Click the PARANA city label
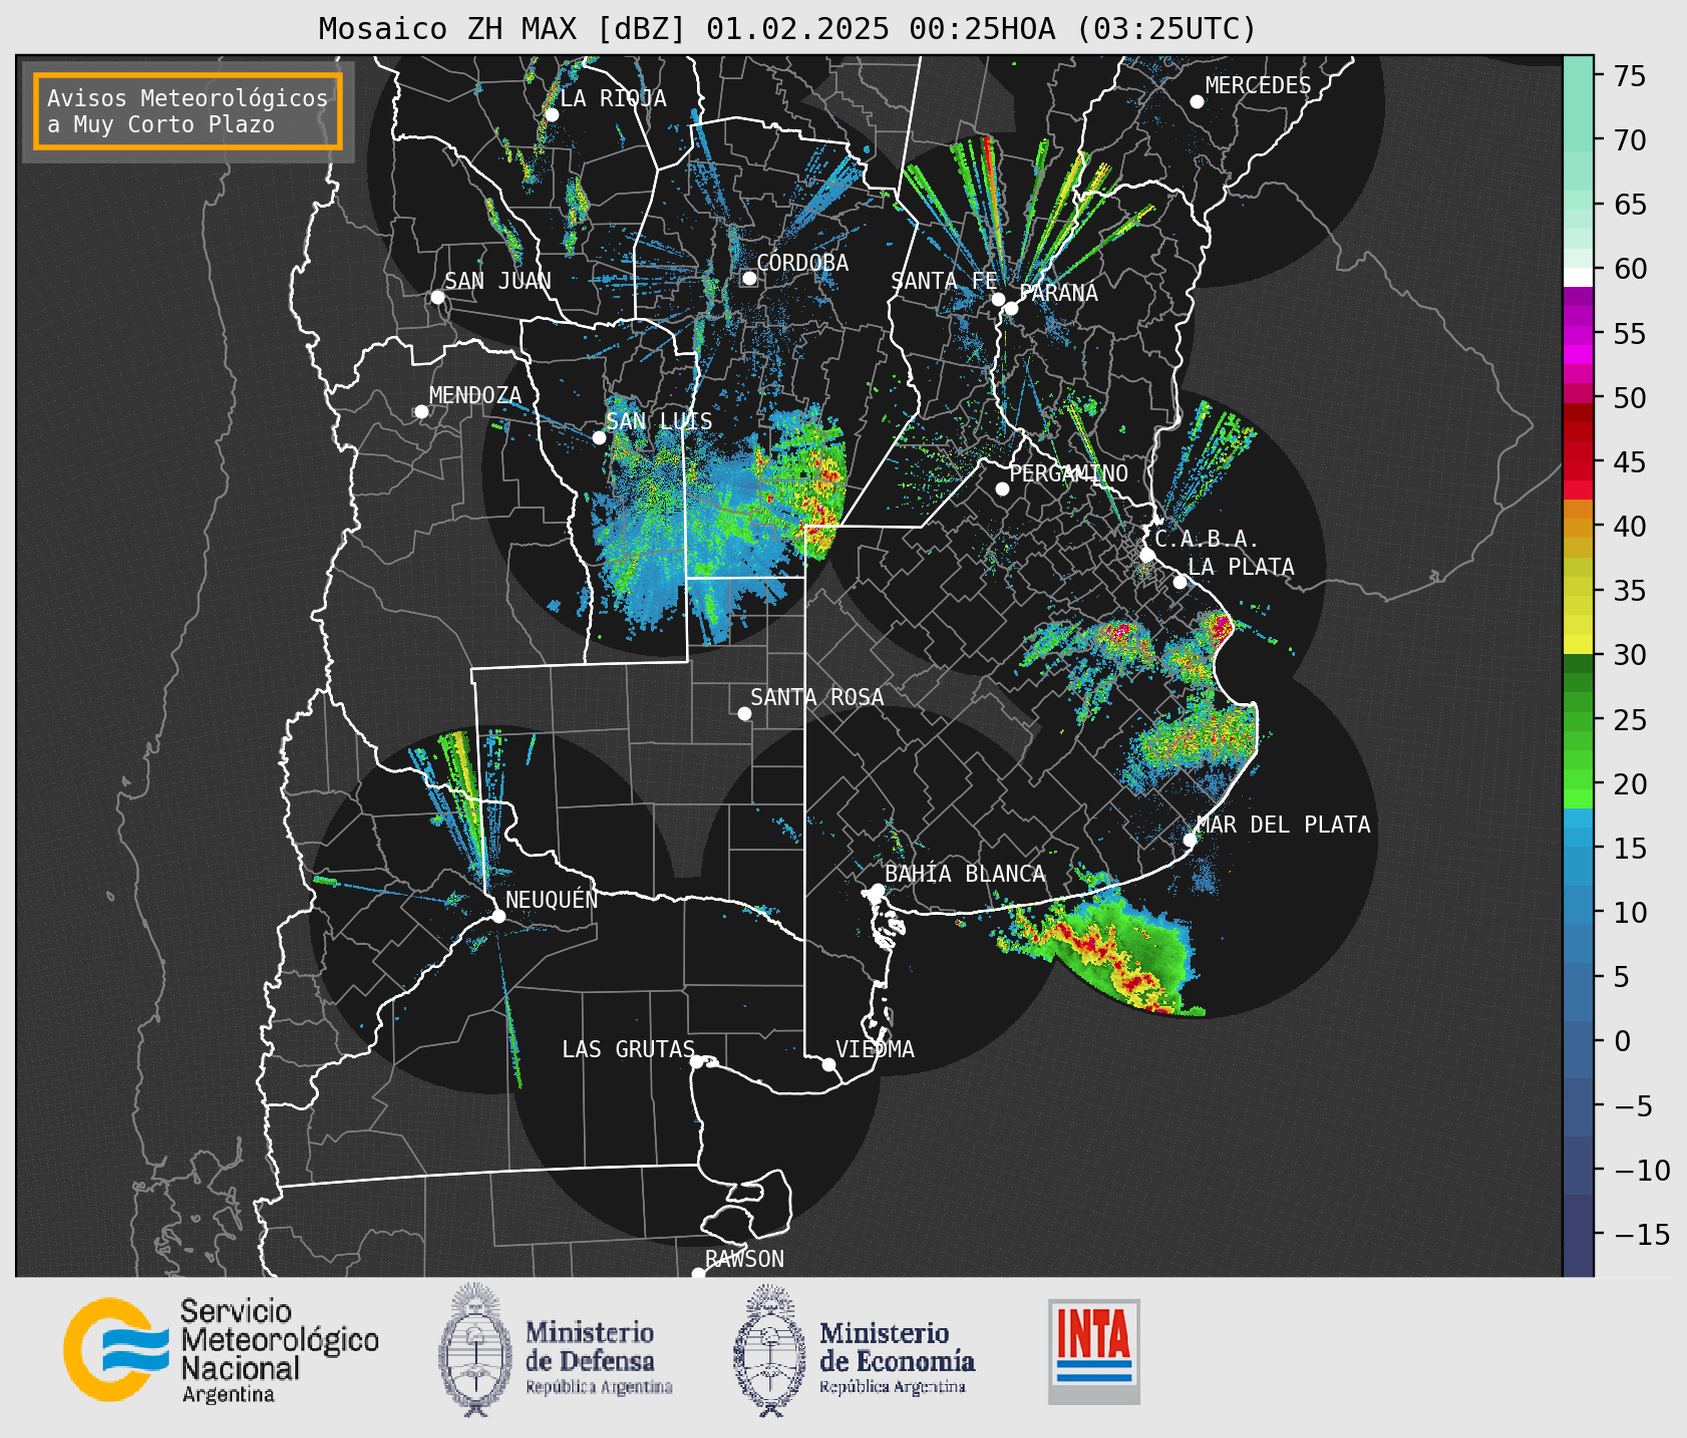1687x1438 pixels. 1058,293
